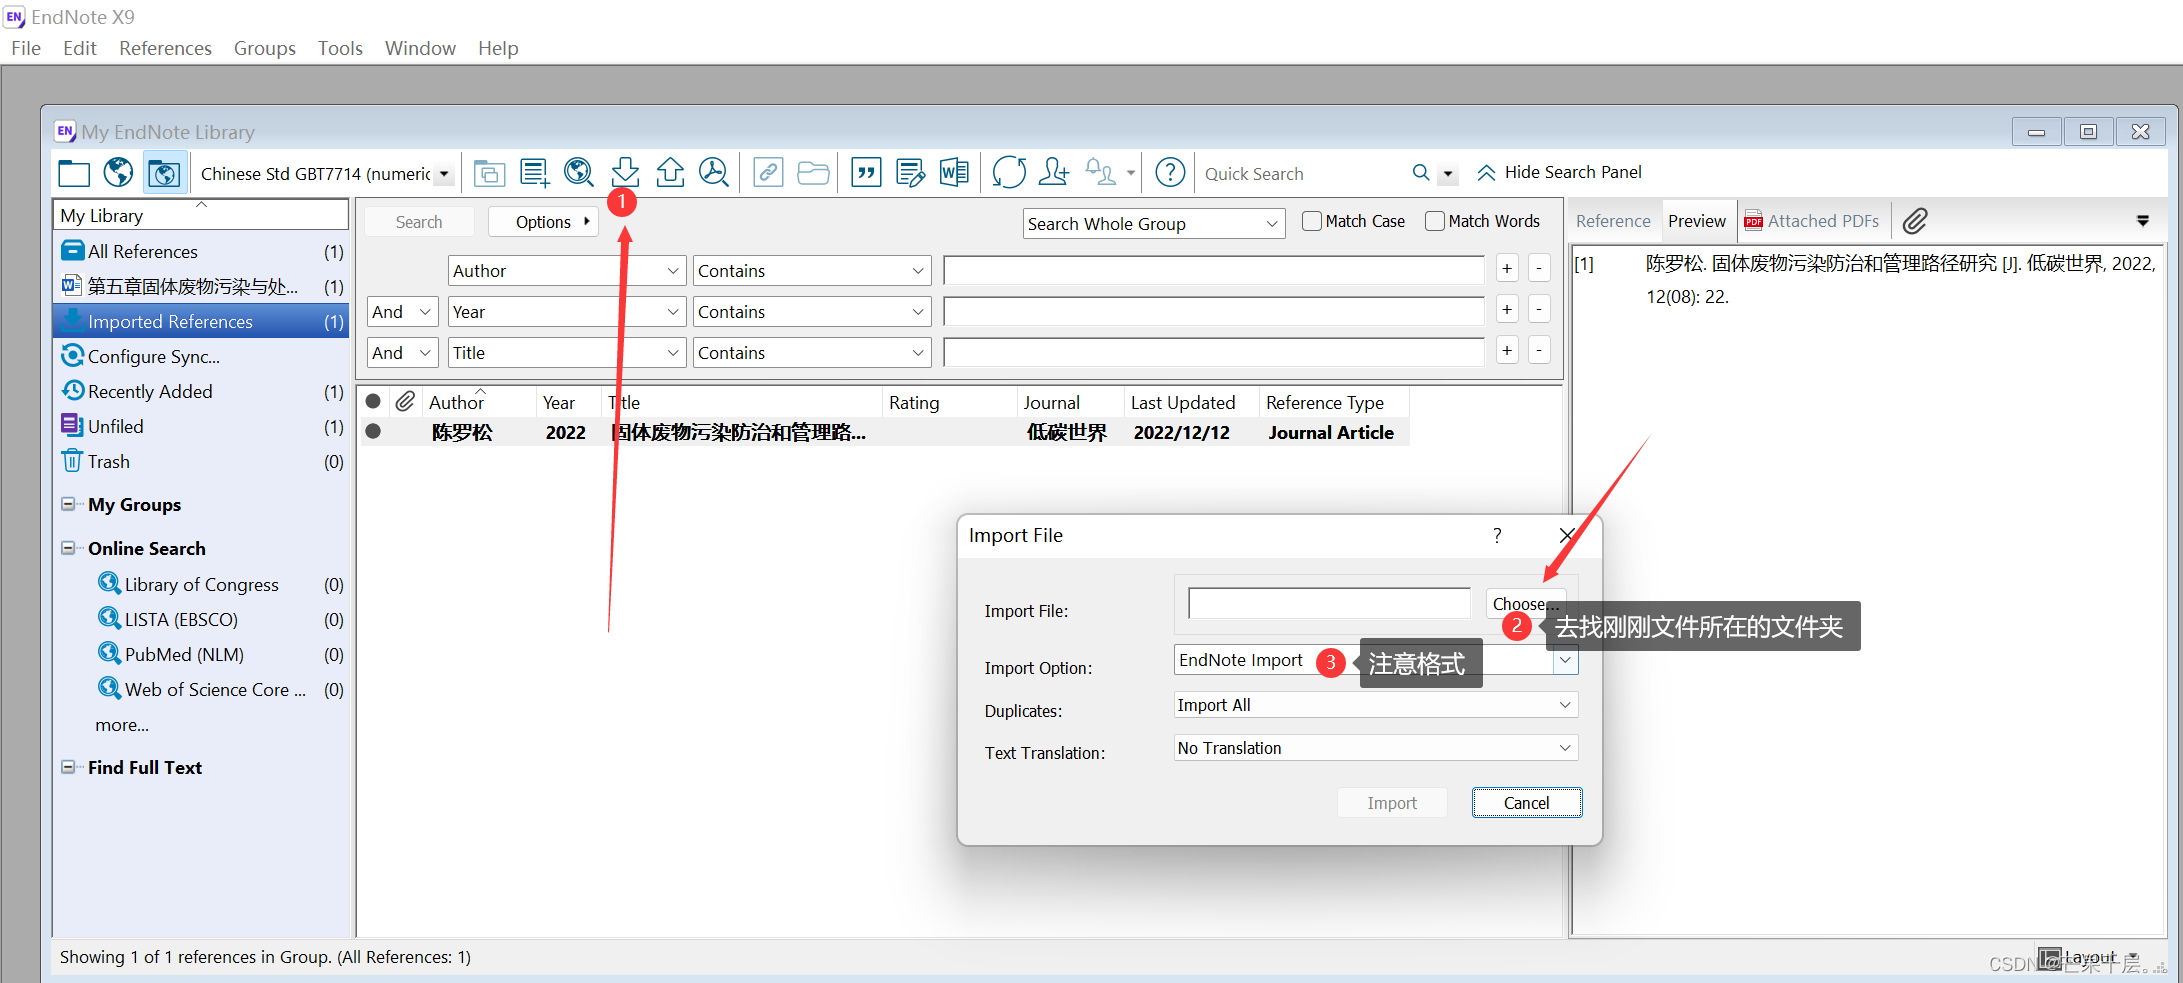
Task: Open Configure Sync... item
Action: coord(153,356)
